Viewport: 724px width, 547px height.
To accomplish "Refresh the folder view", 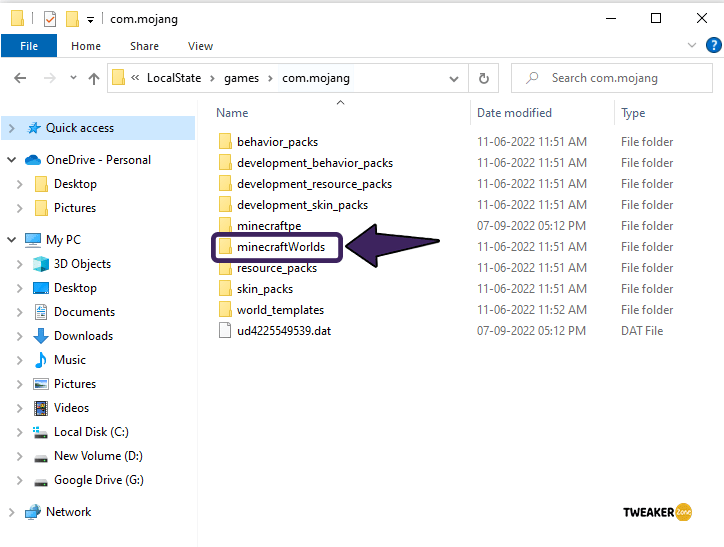I will [x=483, y=78].
